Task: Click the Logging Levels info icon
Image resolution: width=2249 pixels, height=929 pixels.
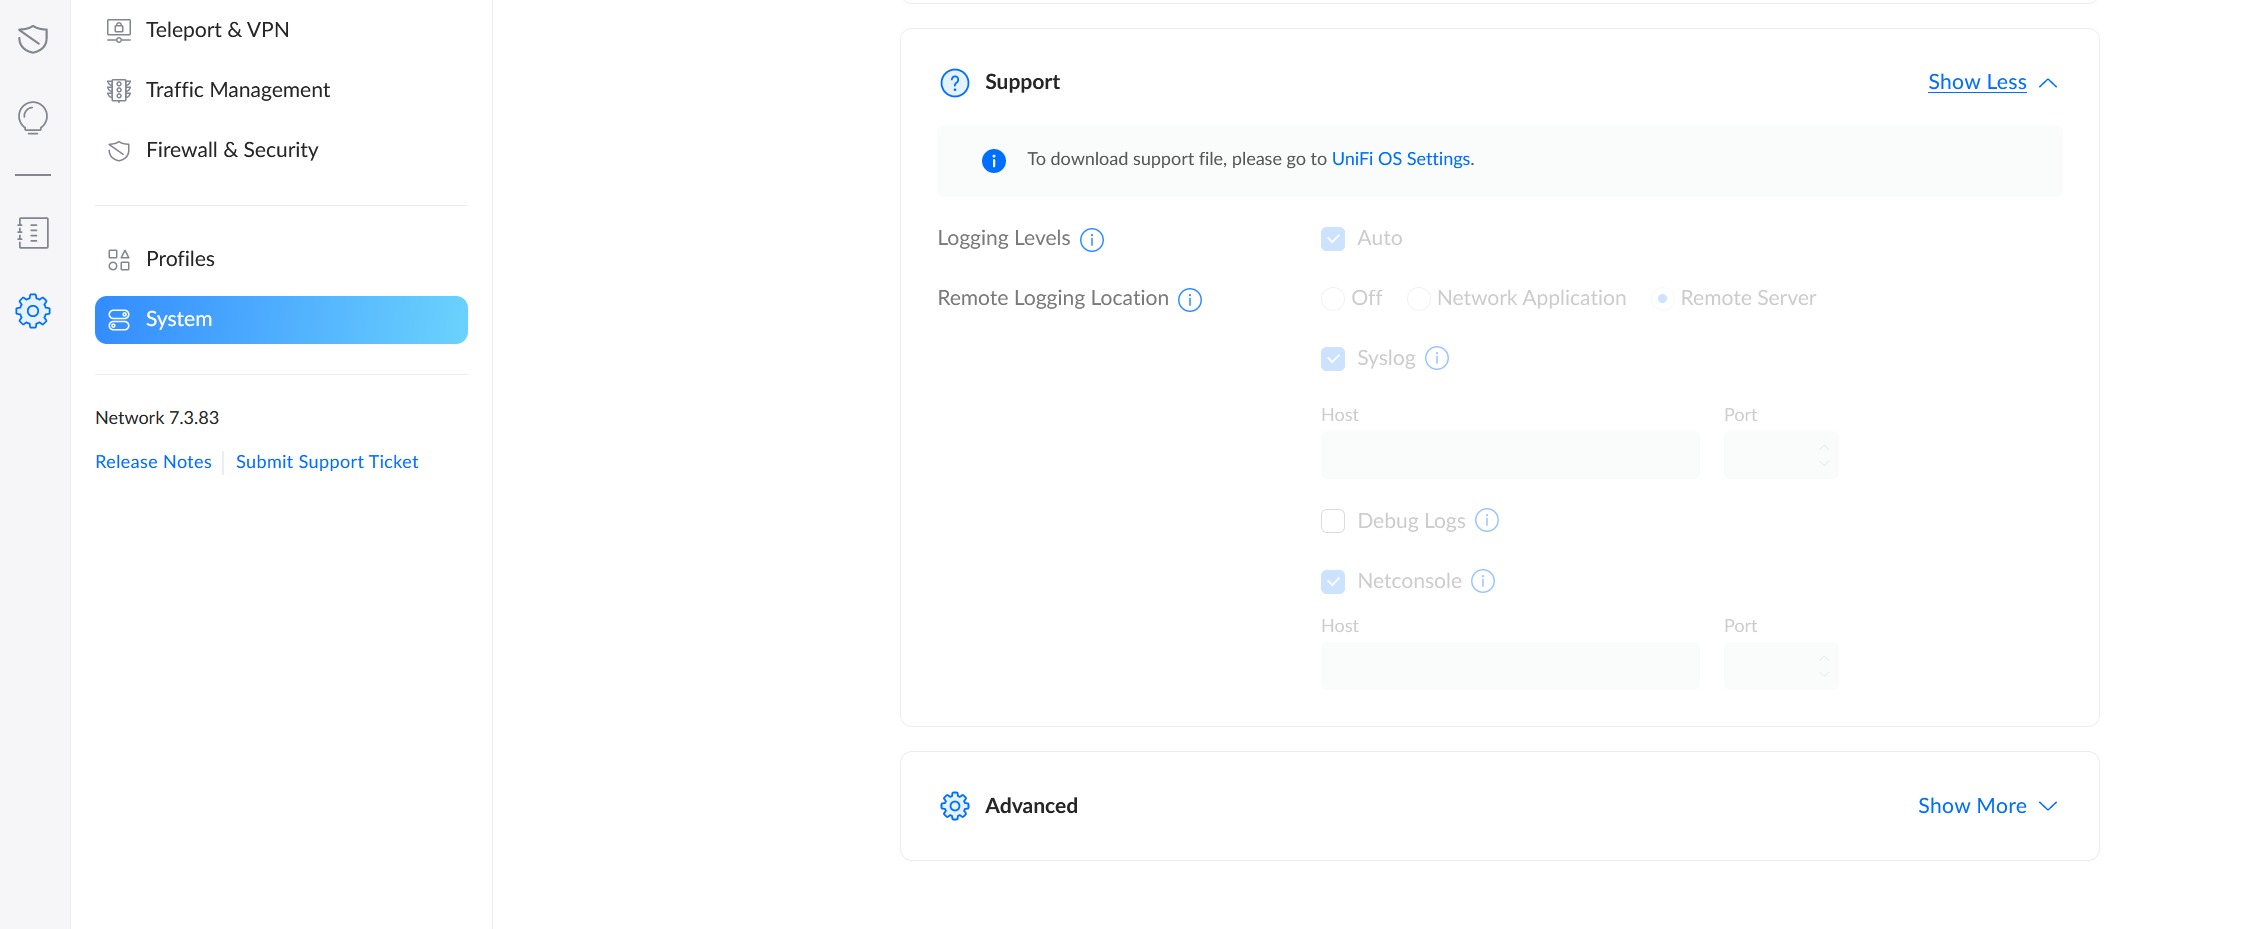Action: click(1092, 240)
